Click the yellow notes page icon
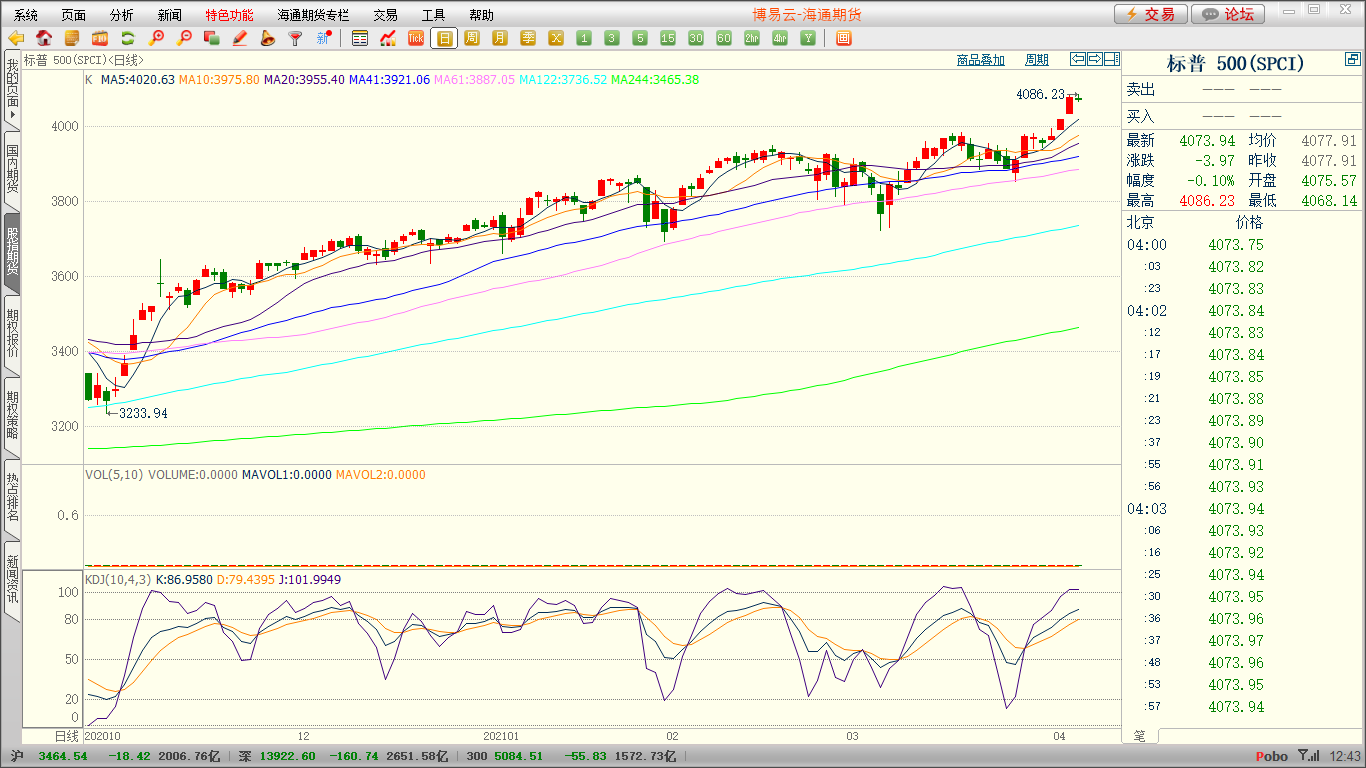The width and height of the screenshot is (1366, 768). (72, 39)
